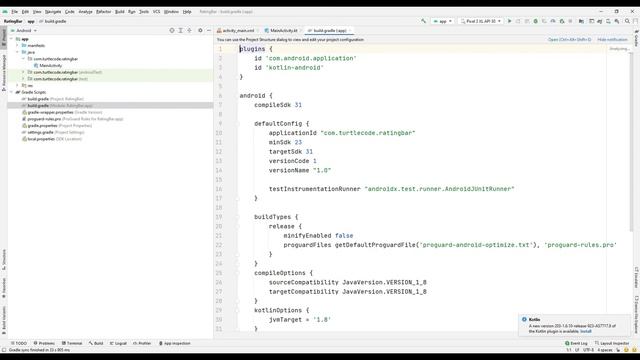Open the Event Log tool window
The image size is (640, 360).
(576, 343)
